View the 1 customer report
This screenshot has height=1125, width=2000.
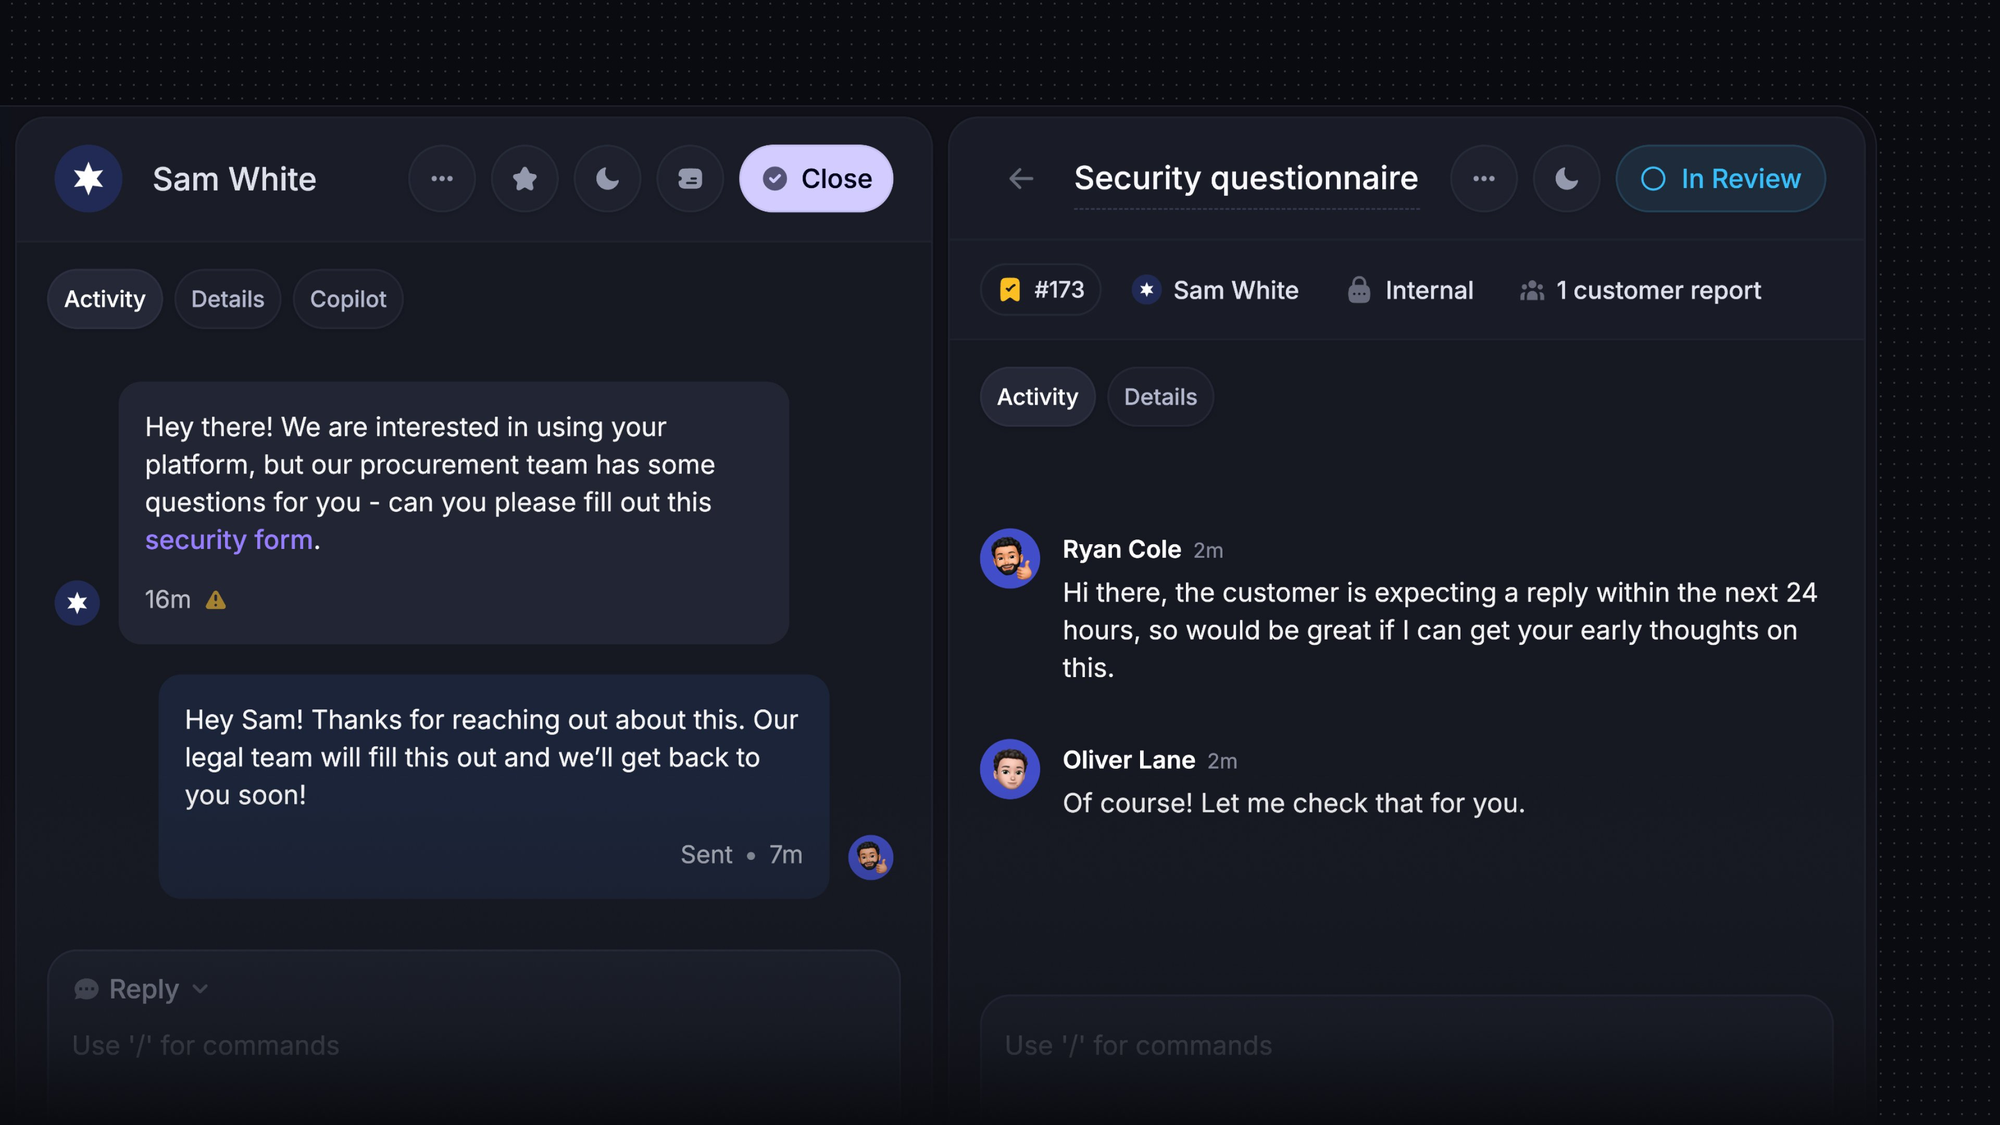[1641, 290]
